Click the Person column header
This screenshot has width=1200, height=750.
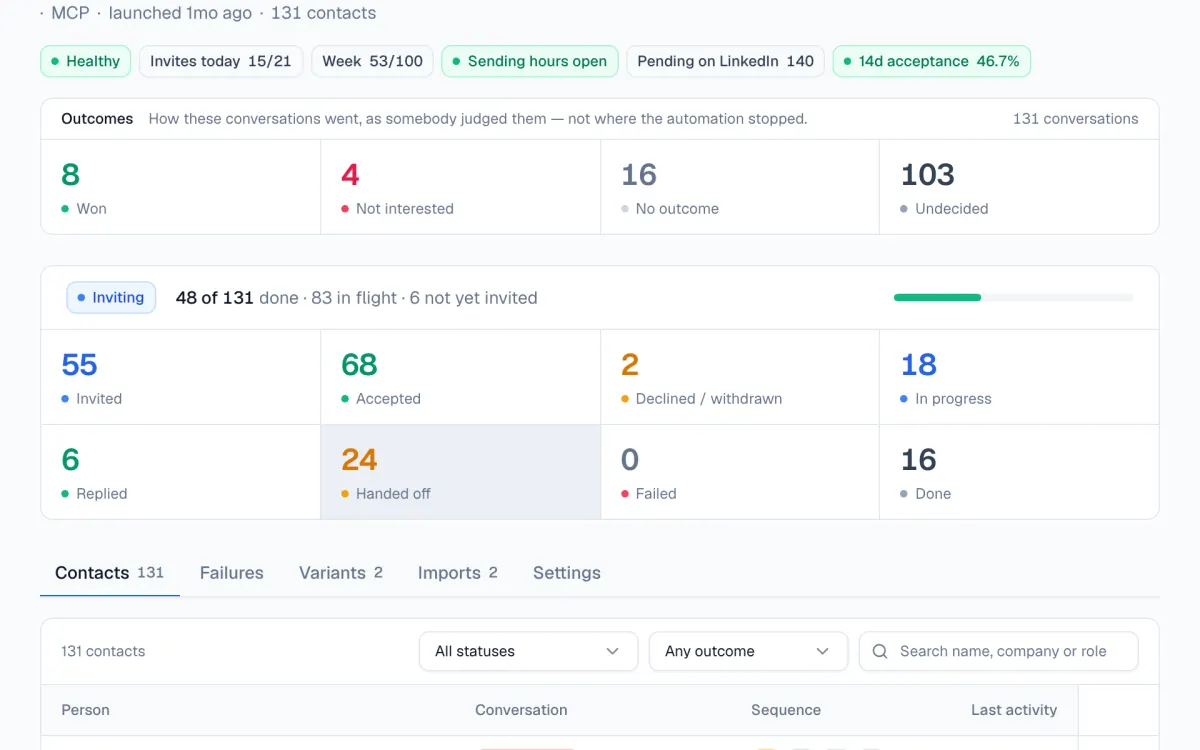(86, 710)
